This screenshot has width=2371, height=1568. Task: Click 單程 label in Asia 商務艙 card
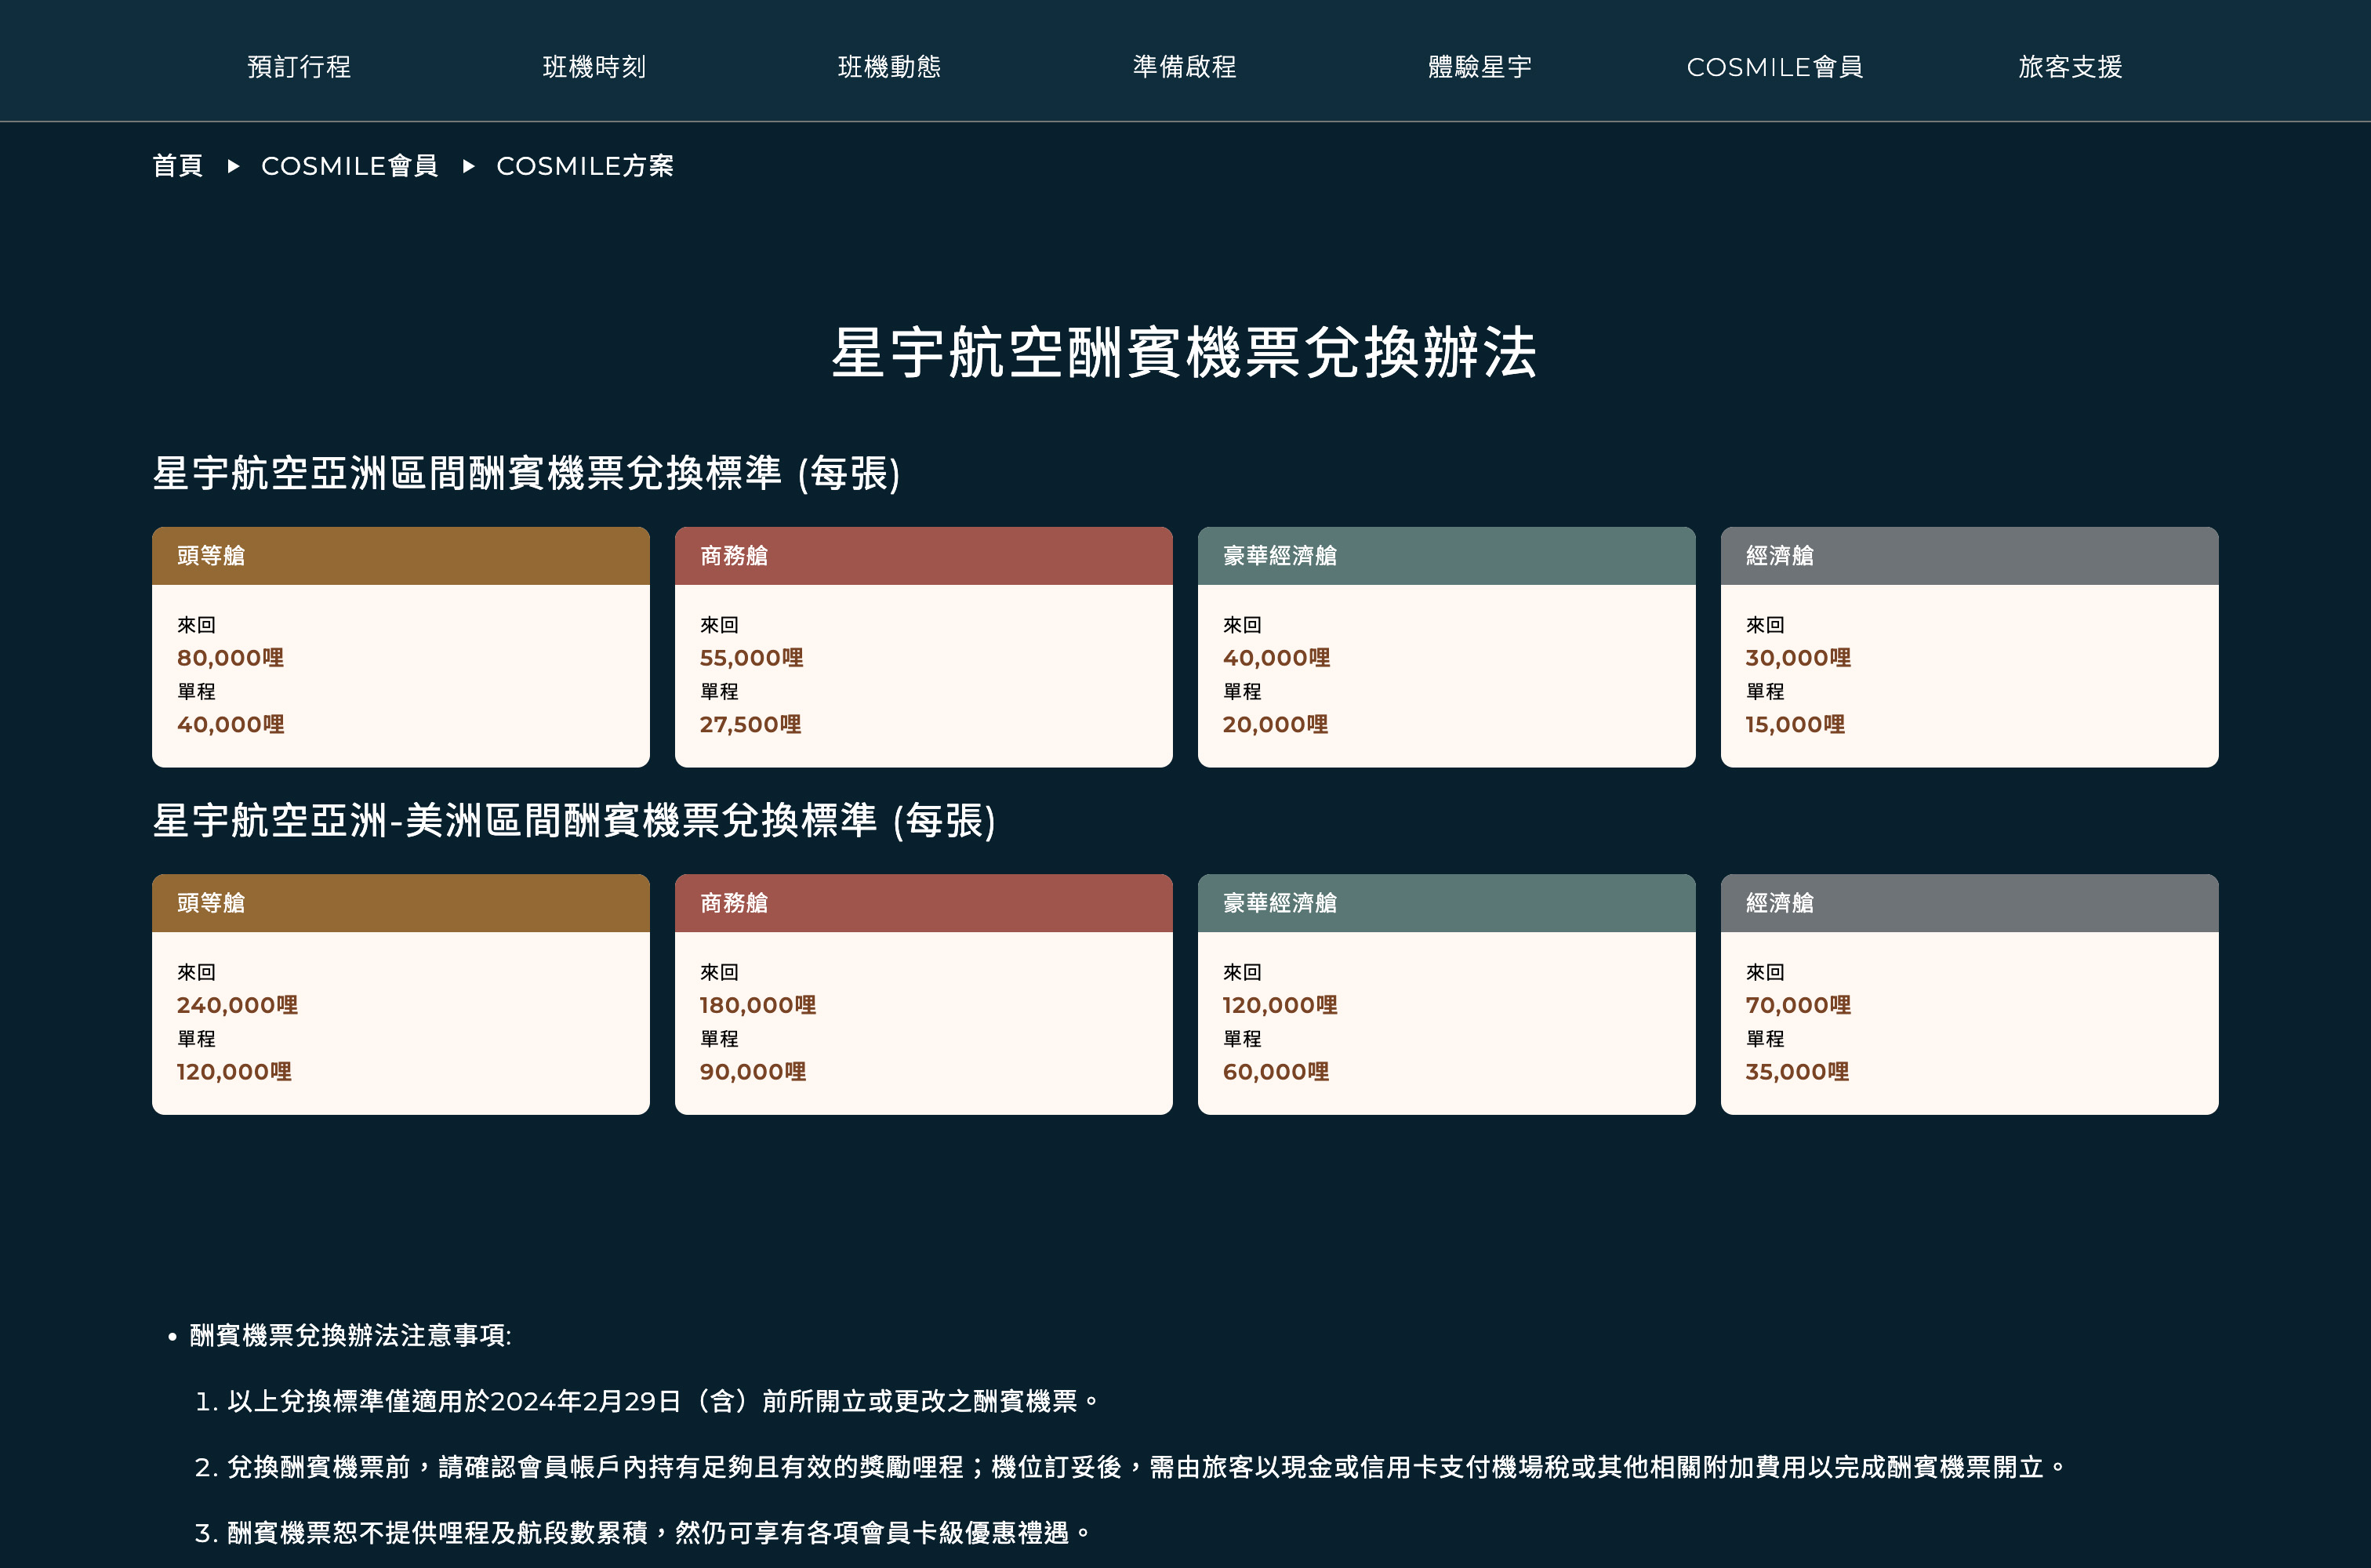(x=720, y=691)
